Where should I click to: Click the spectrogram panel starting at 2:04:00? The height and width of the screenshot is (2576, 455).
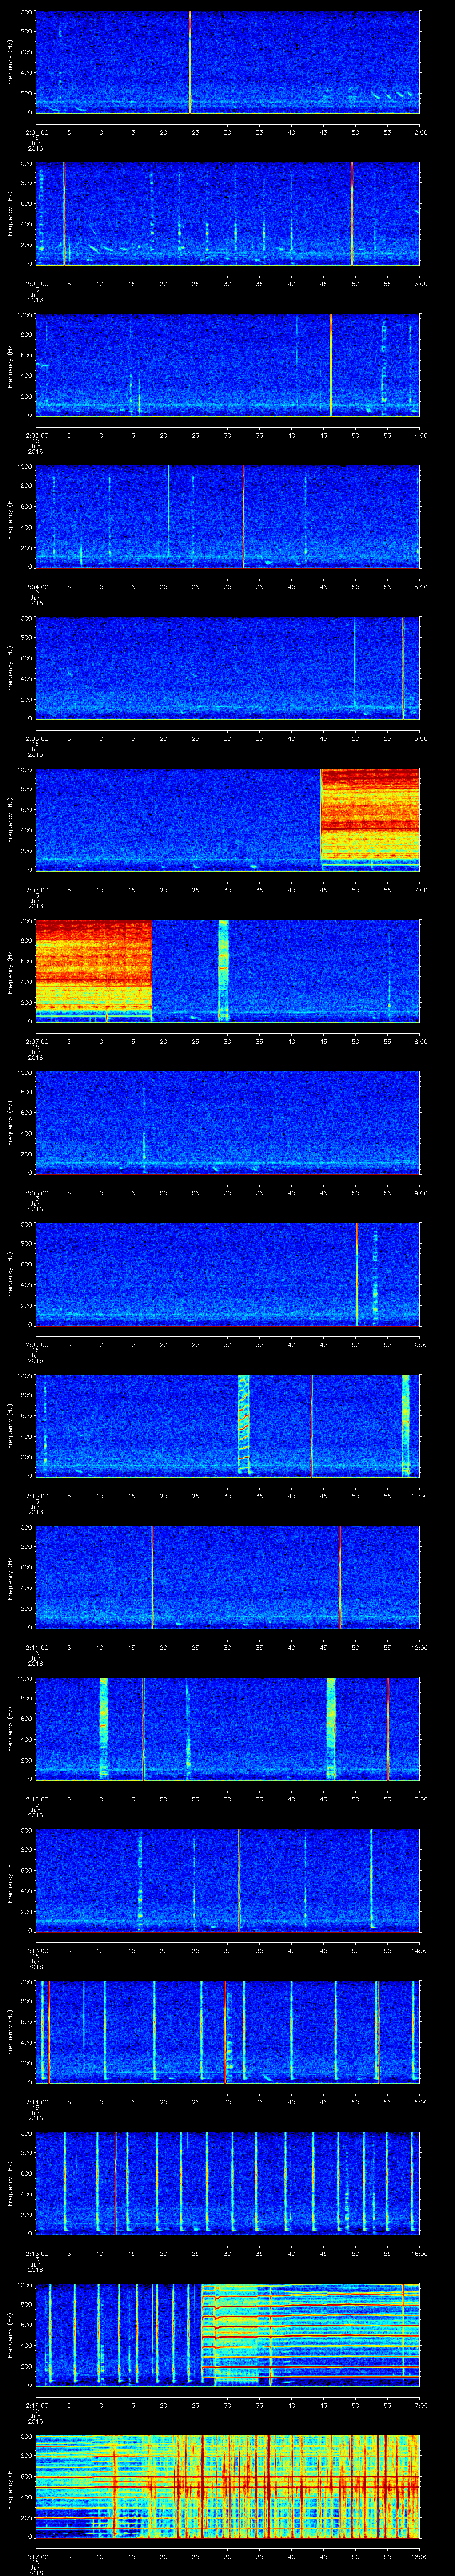click(x=227, y=516)
